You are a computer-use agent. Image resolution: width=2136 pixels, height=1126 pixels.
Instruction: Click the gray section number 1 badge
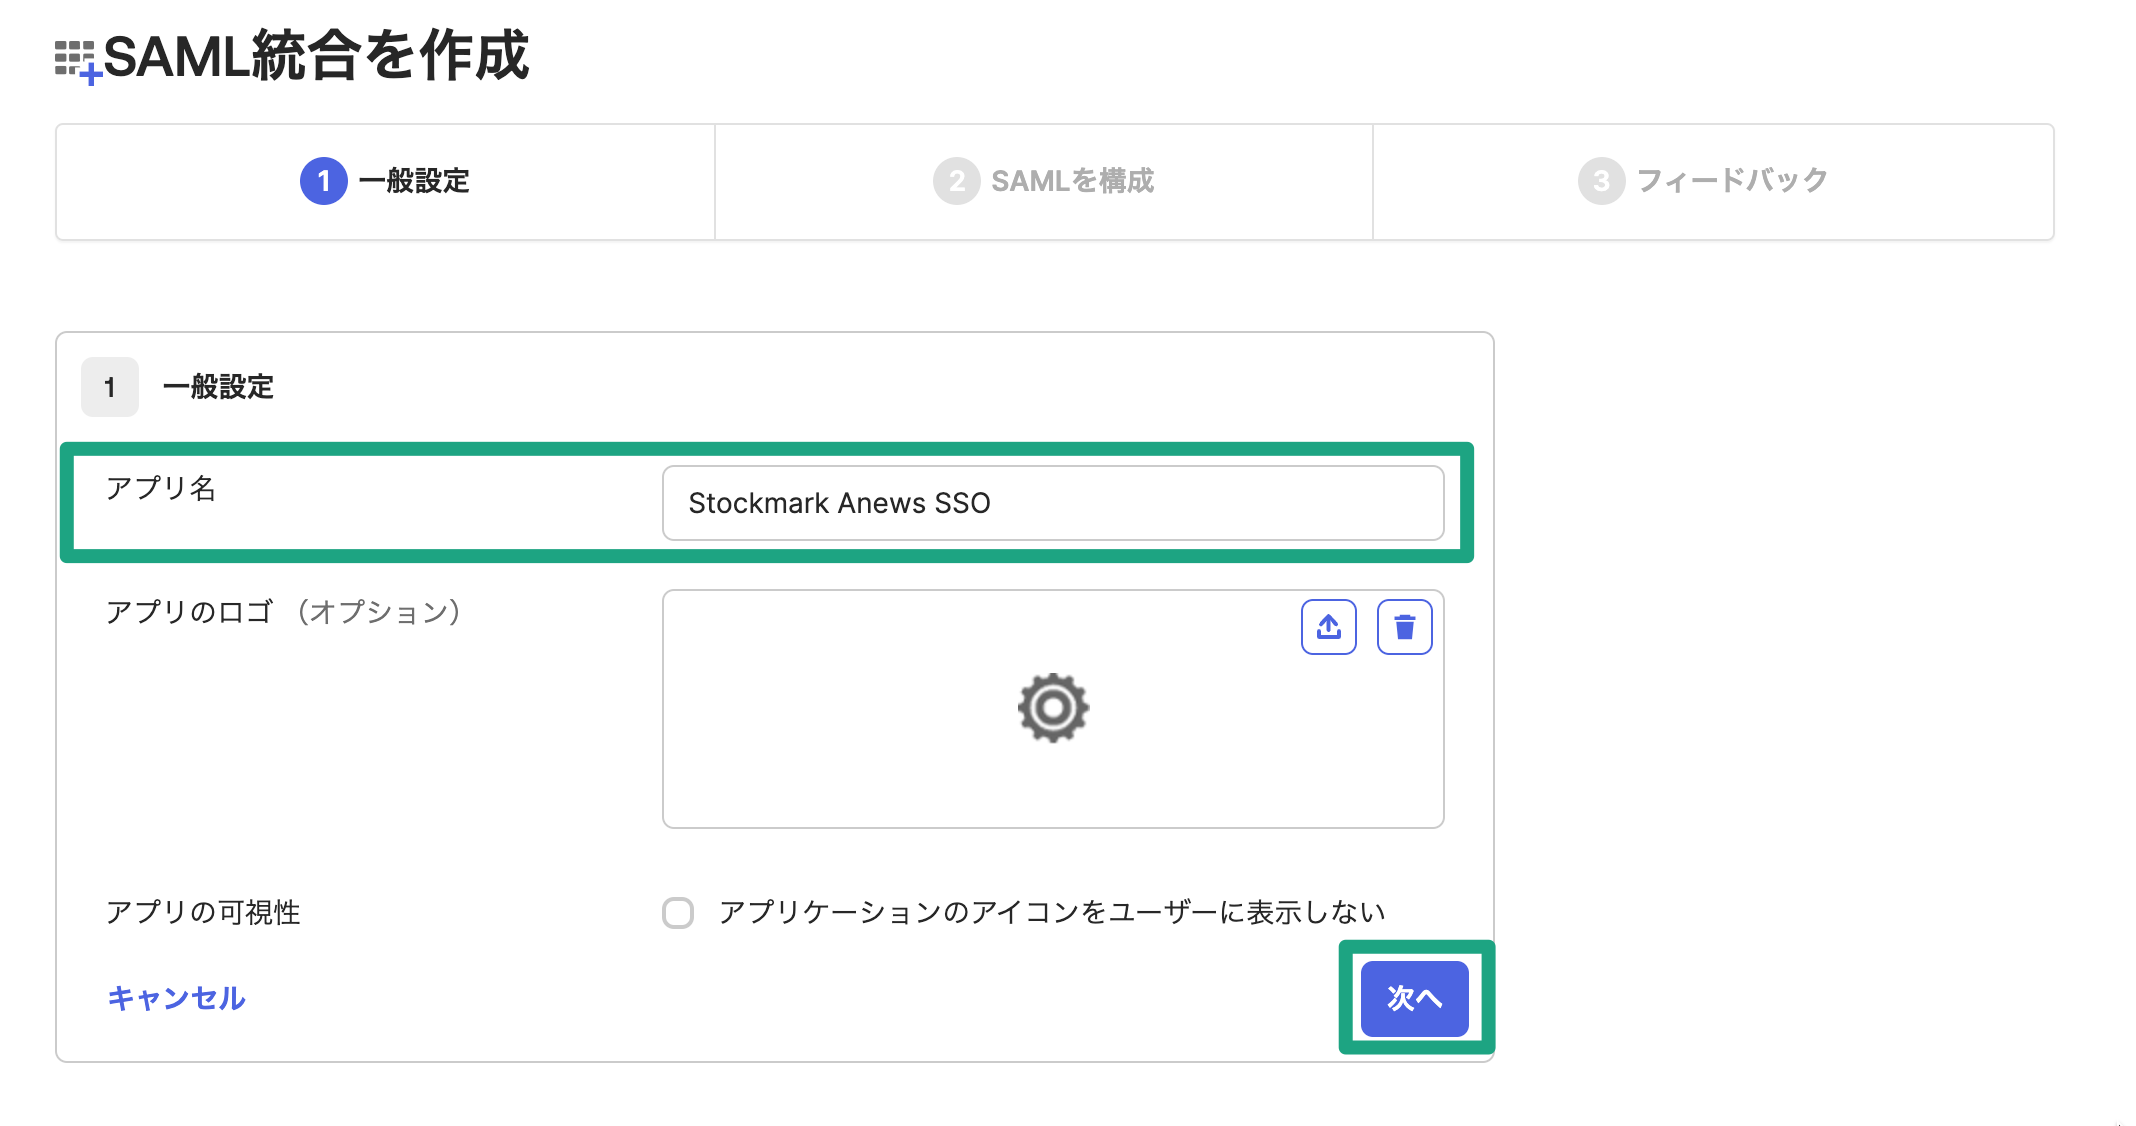110,387
